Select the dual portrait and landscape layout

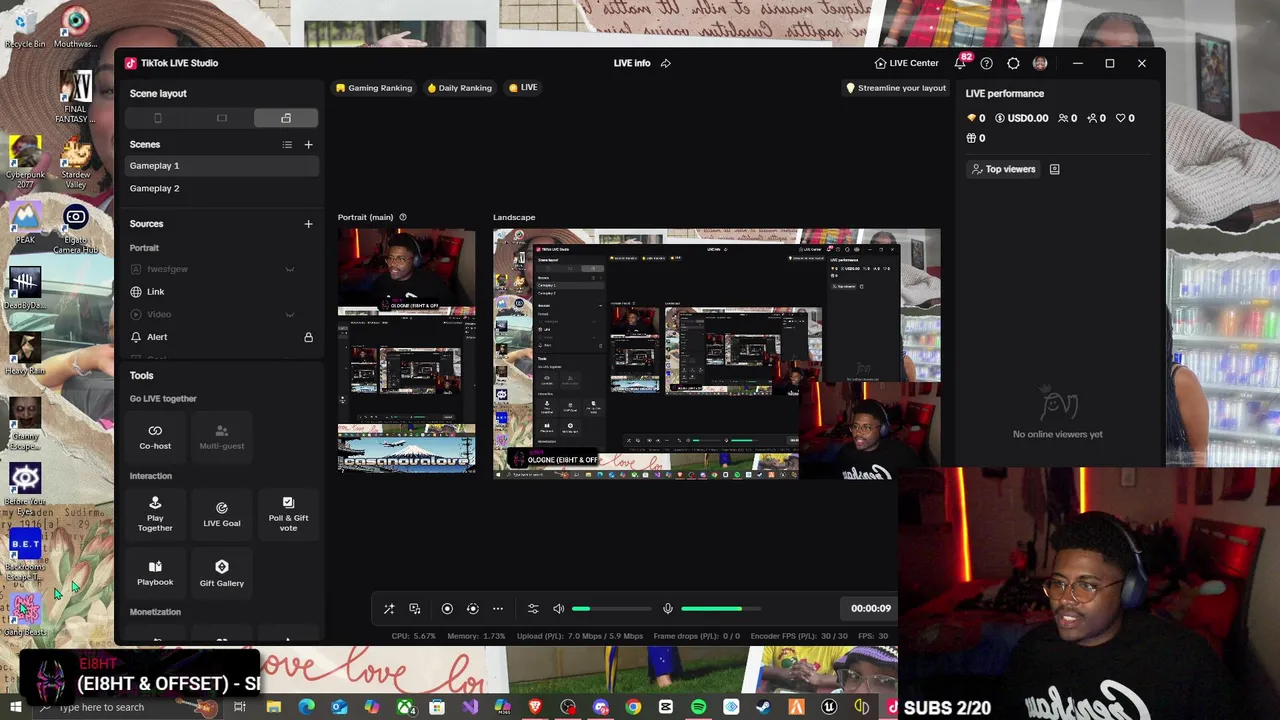click(x=286, y=118)
